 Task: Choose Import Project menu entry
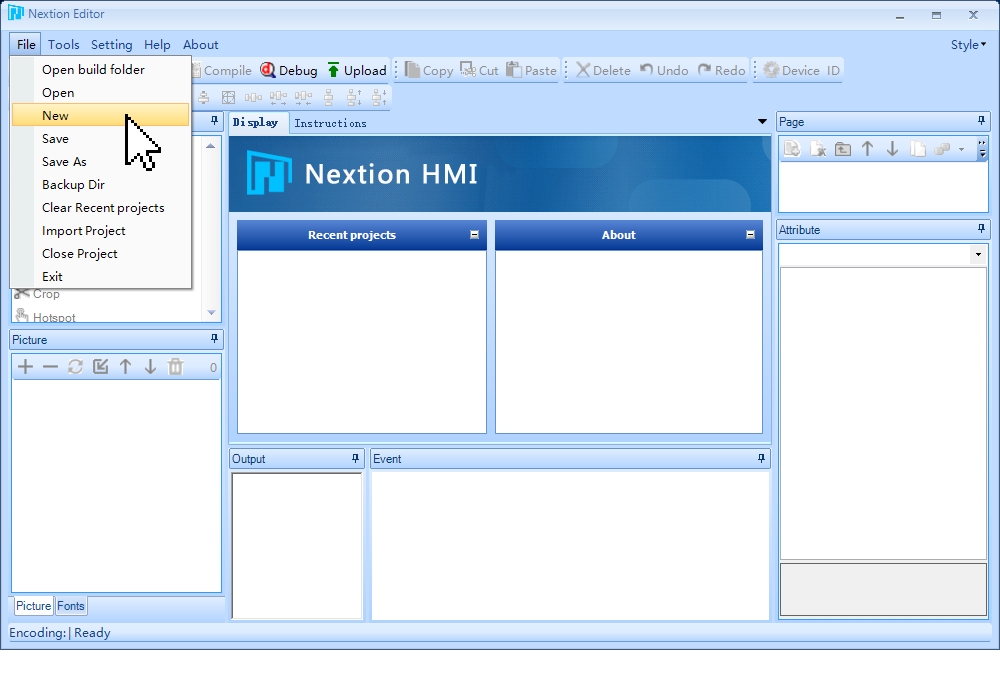point(101,230)
